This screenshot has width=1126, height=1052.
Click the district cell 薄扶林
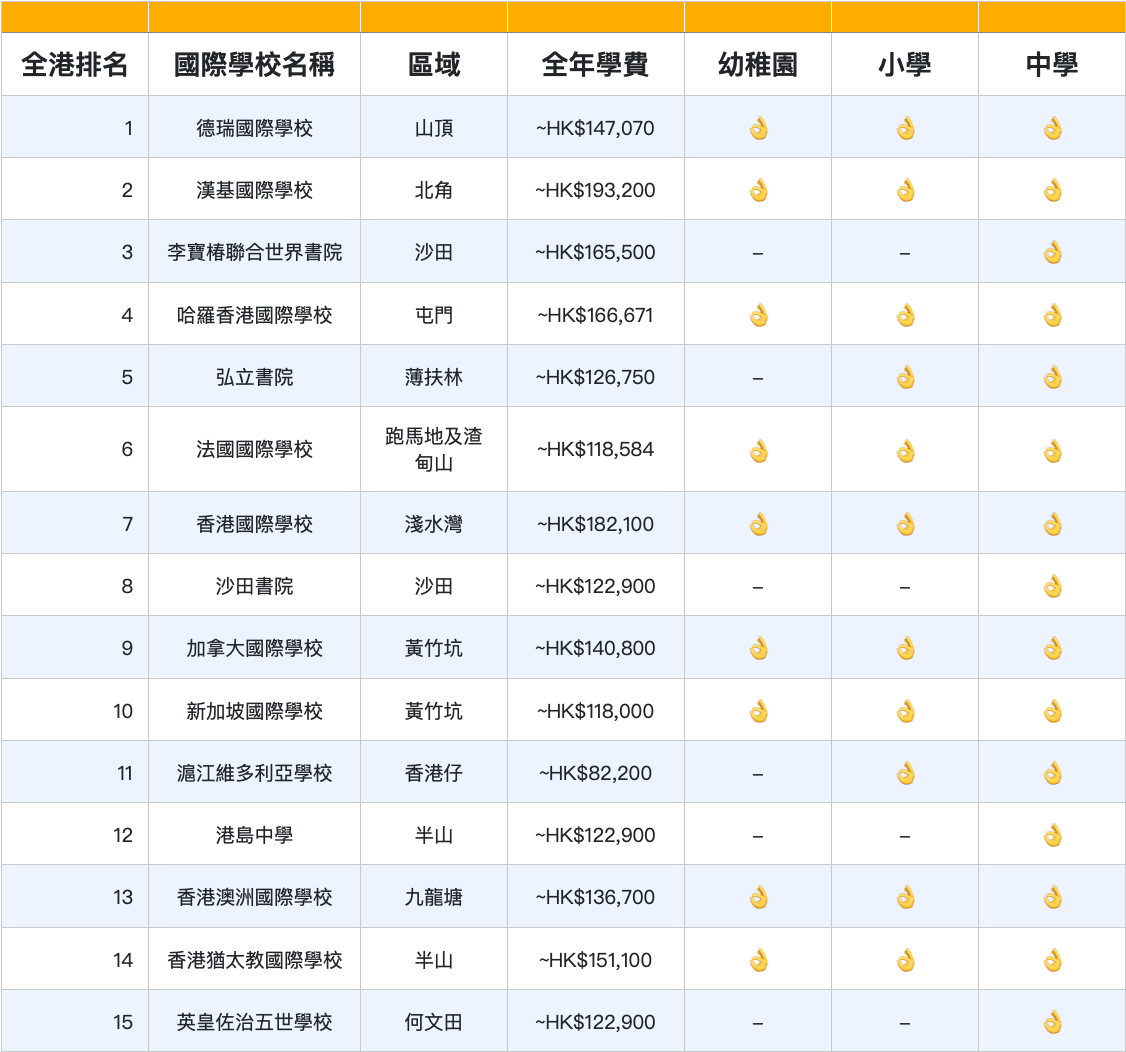click(x=434, y=377)
